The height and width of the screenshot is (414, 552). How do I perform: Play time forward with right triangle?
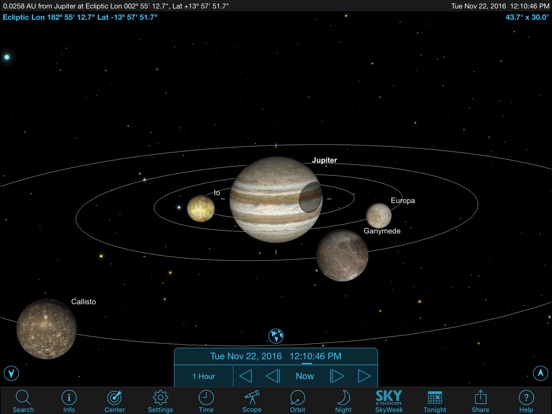(x=364, y=376)
